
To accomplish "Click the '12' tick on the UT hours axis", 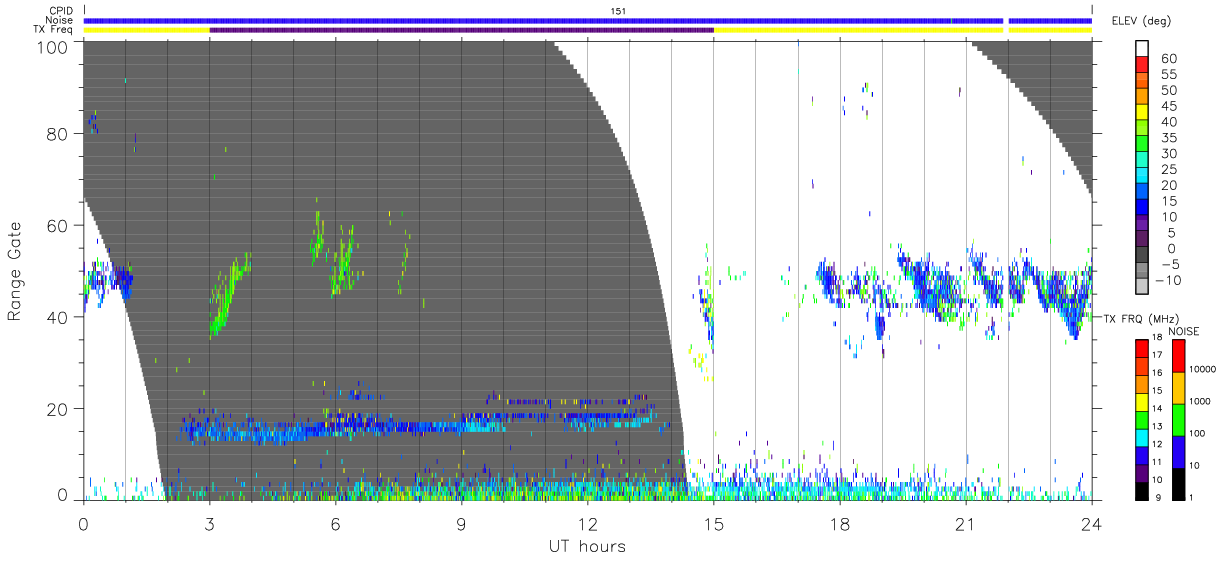I will 587,523.
